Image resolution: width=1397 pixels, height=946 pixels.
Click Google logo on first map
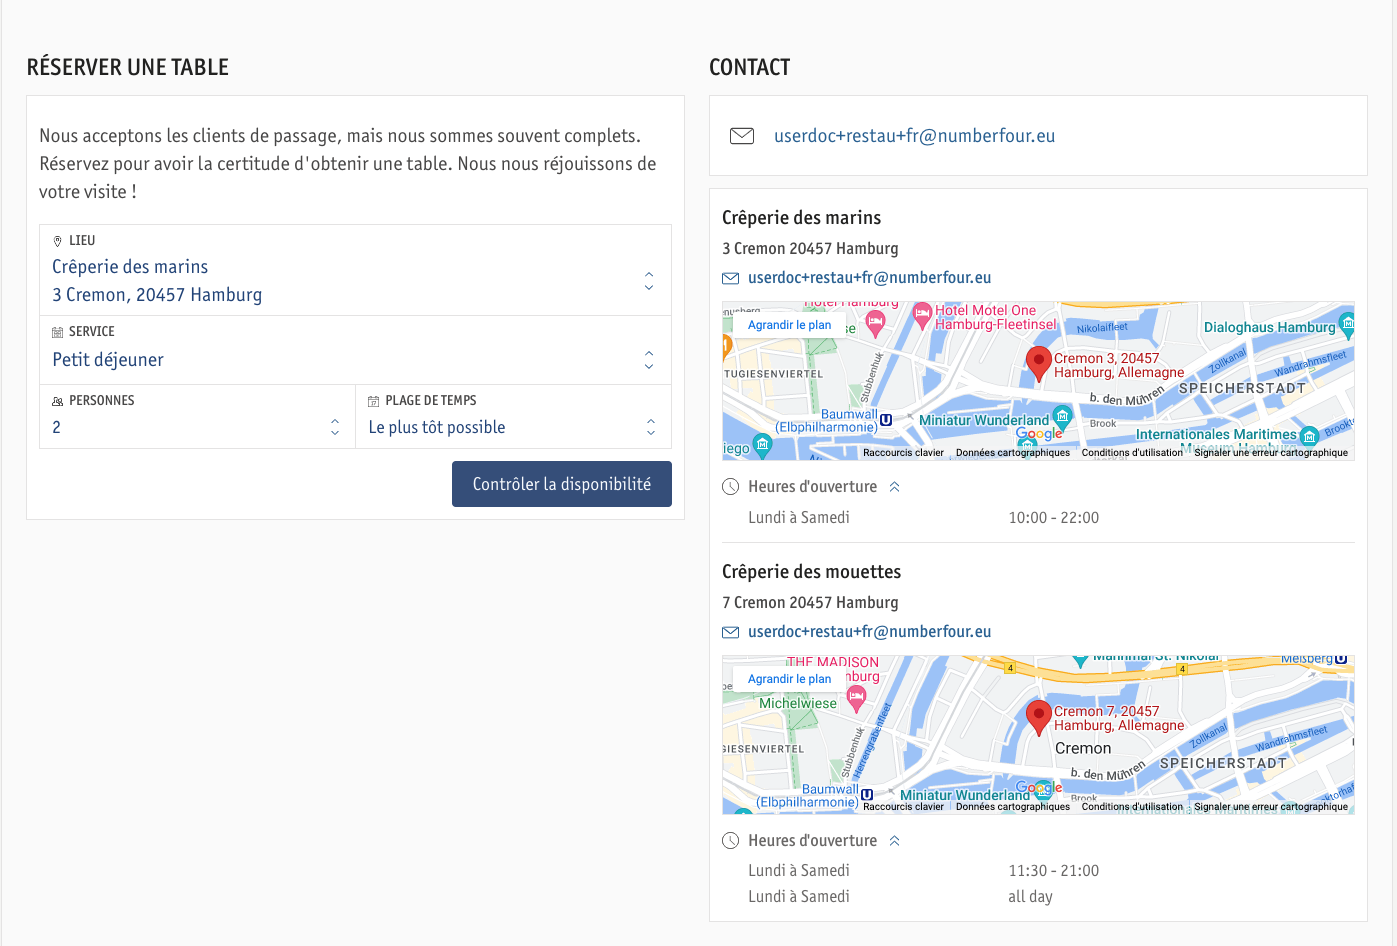coord(1039,434)
